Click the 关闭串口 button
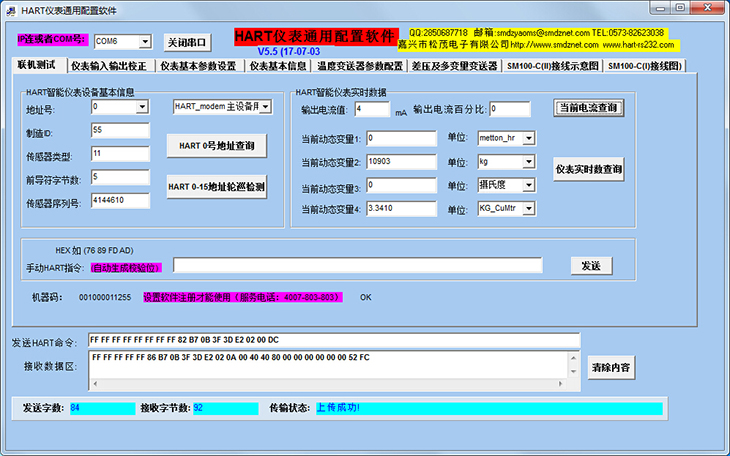The image size is (730, 456). point(188,42)
